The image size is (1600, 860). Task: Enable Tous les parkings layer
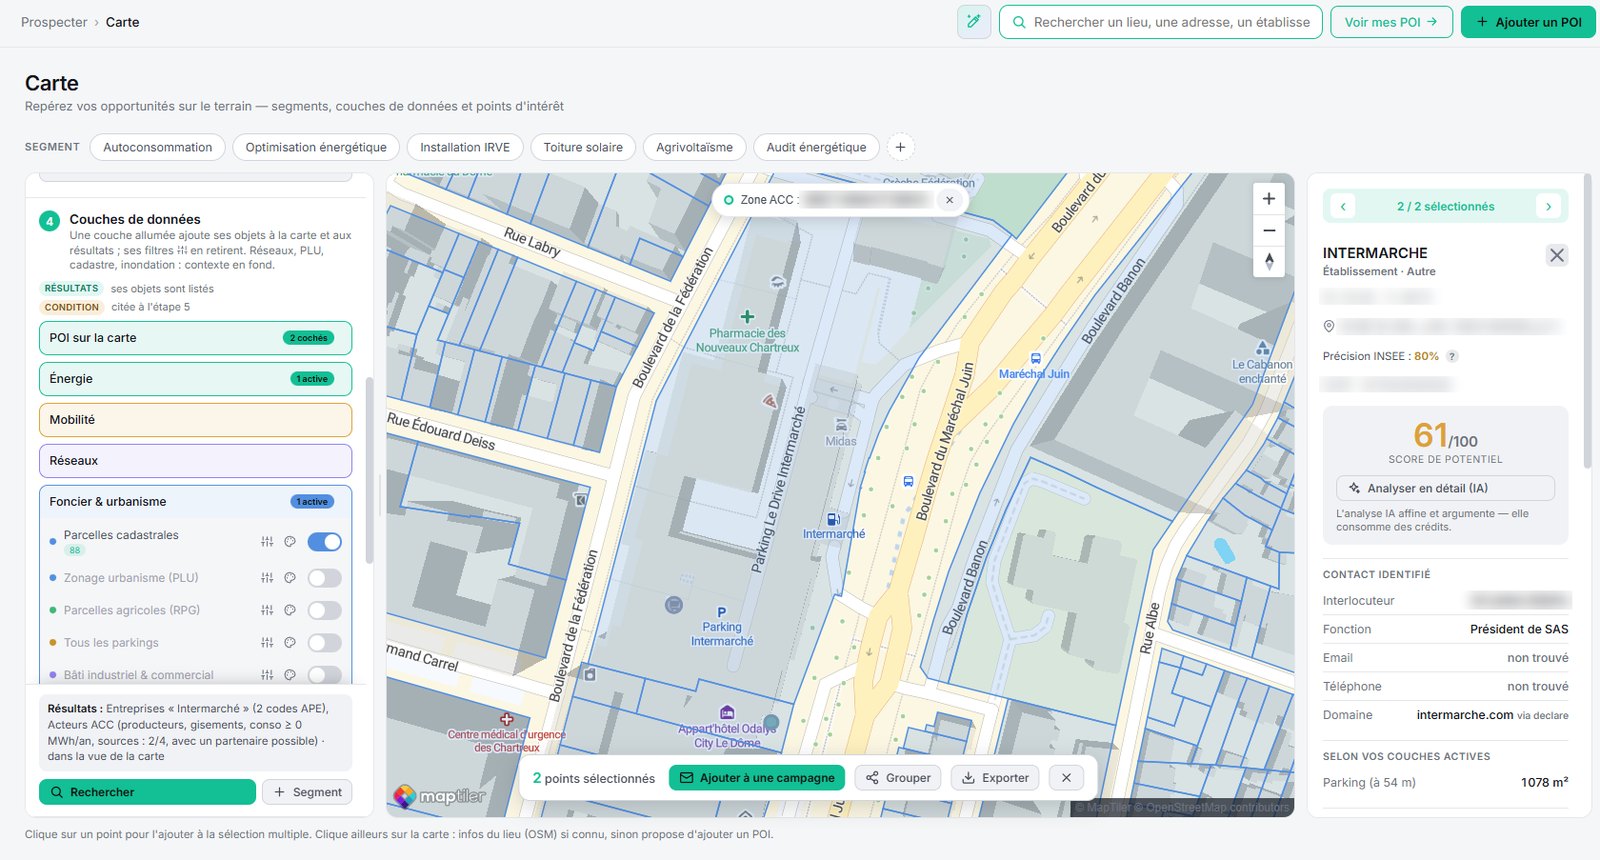[325, 643]
